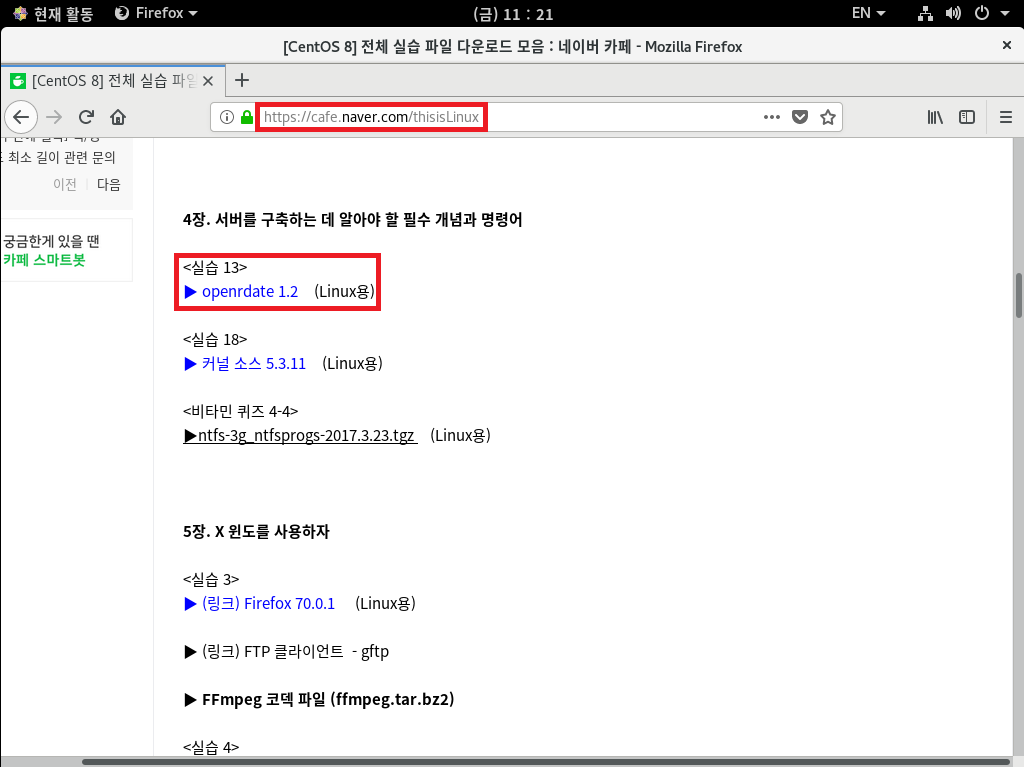Click the <비타민 퀴즈 4-4> label
Viewport: 1024px width, 767px height.
240,411
